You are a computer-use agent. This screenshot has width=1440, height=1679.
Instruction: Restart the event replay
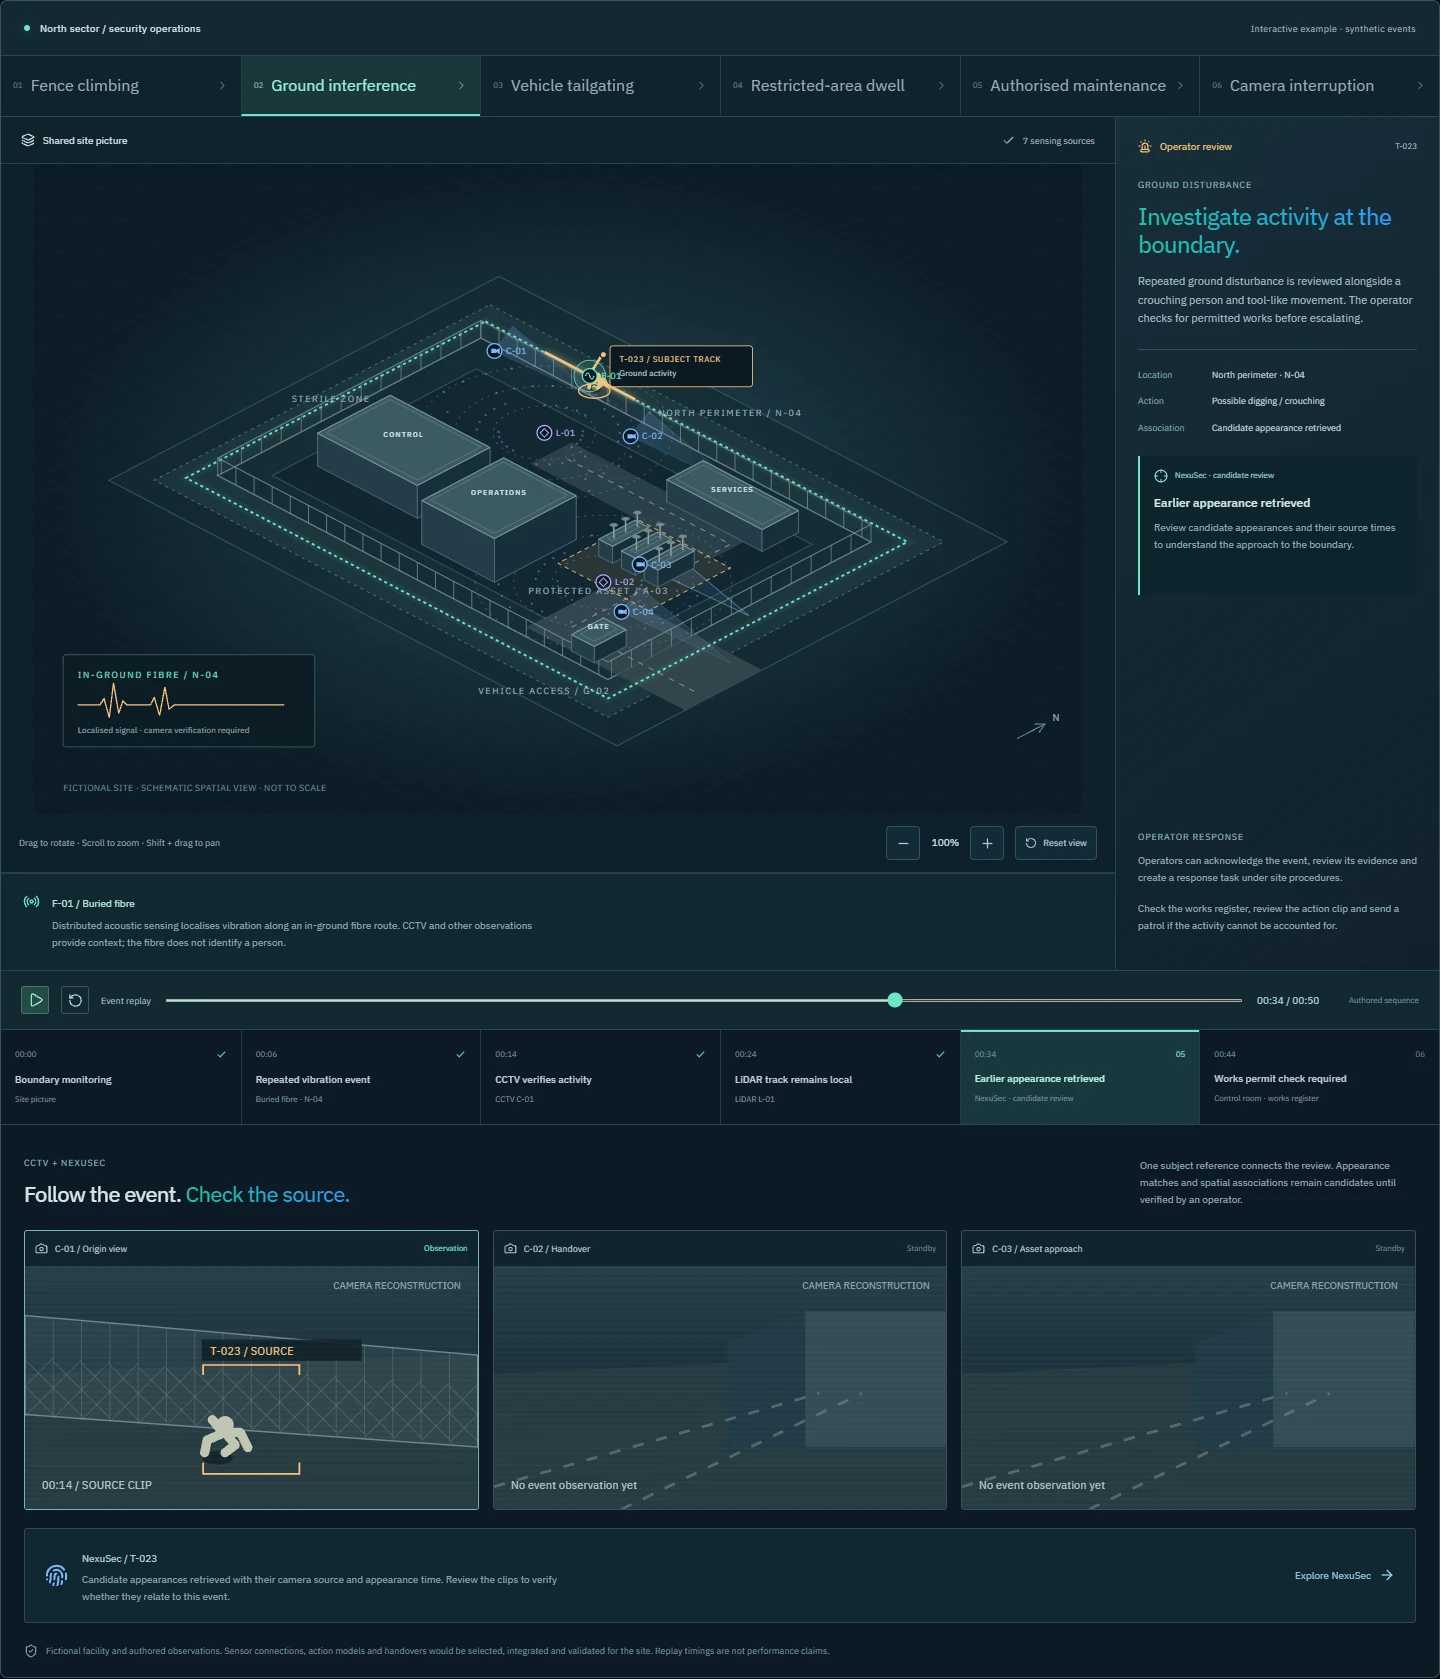[75, 1000]
